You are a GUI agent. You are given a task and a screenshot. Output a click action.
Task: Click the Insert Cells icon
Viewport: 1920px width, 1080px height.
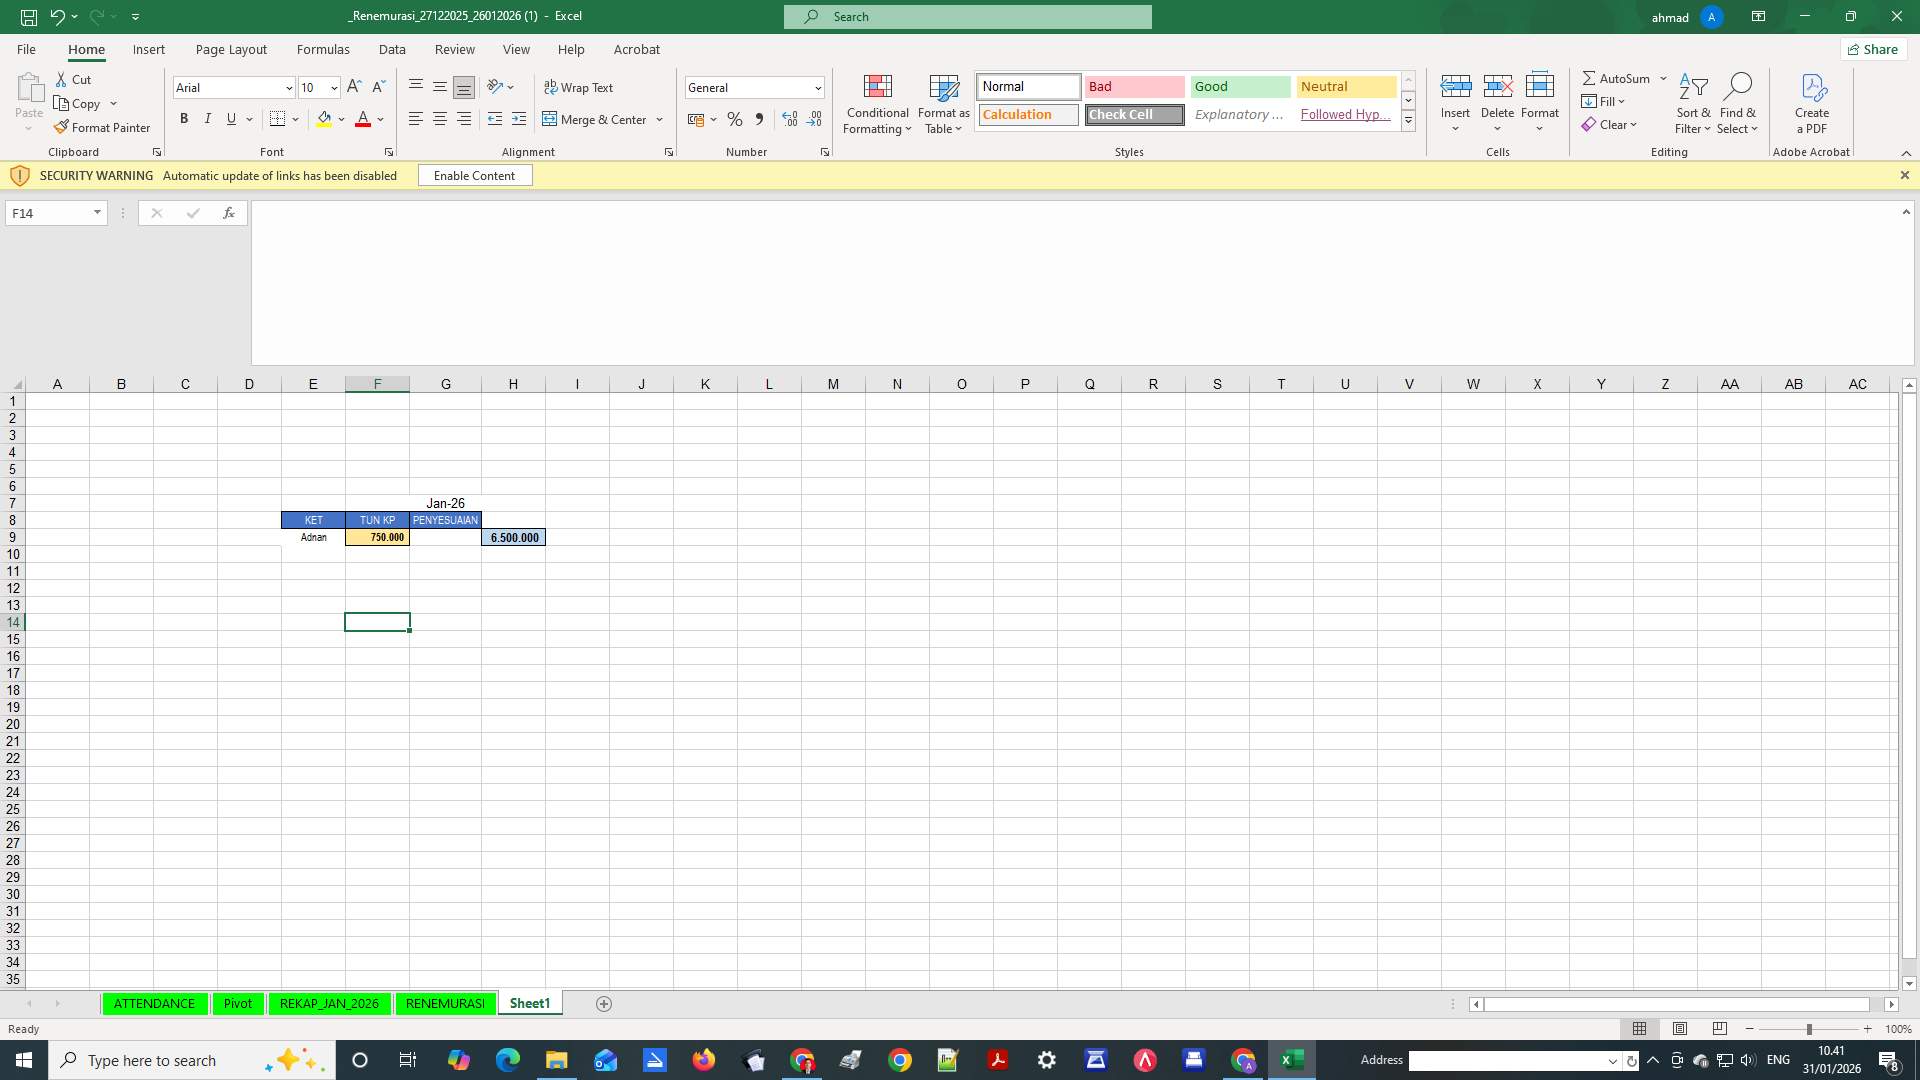click(1456, 87)
